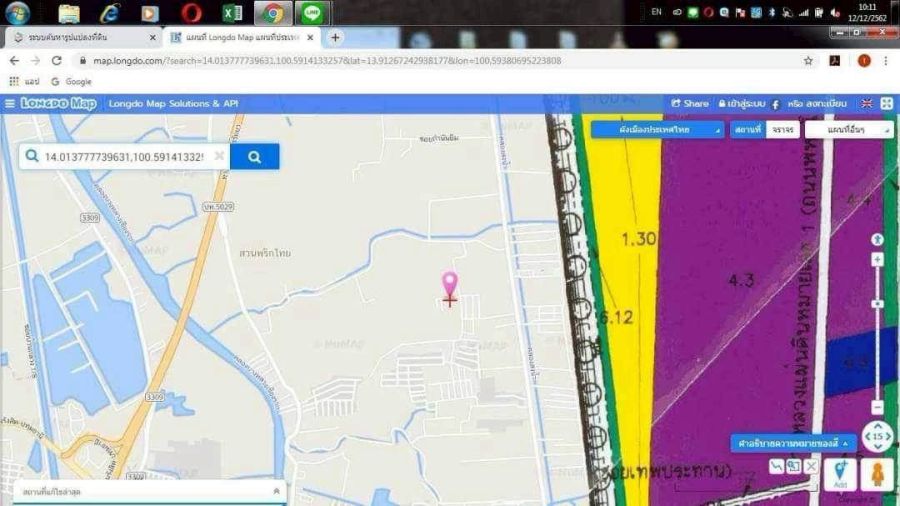Click the lock login link
Viewport: 900px width, 506px height.
pyautogui.click(x=742, y=104)
